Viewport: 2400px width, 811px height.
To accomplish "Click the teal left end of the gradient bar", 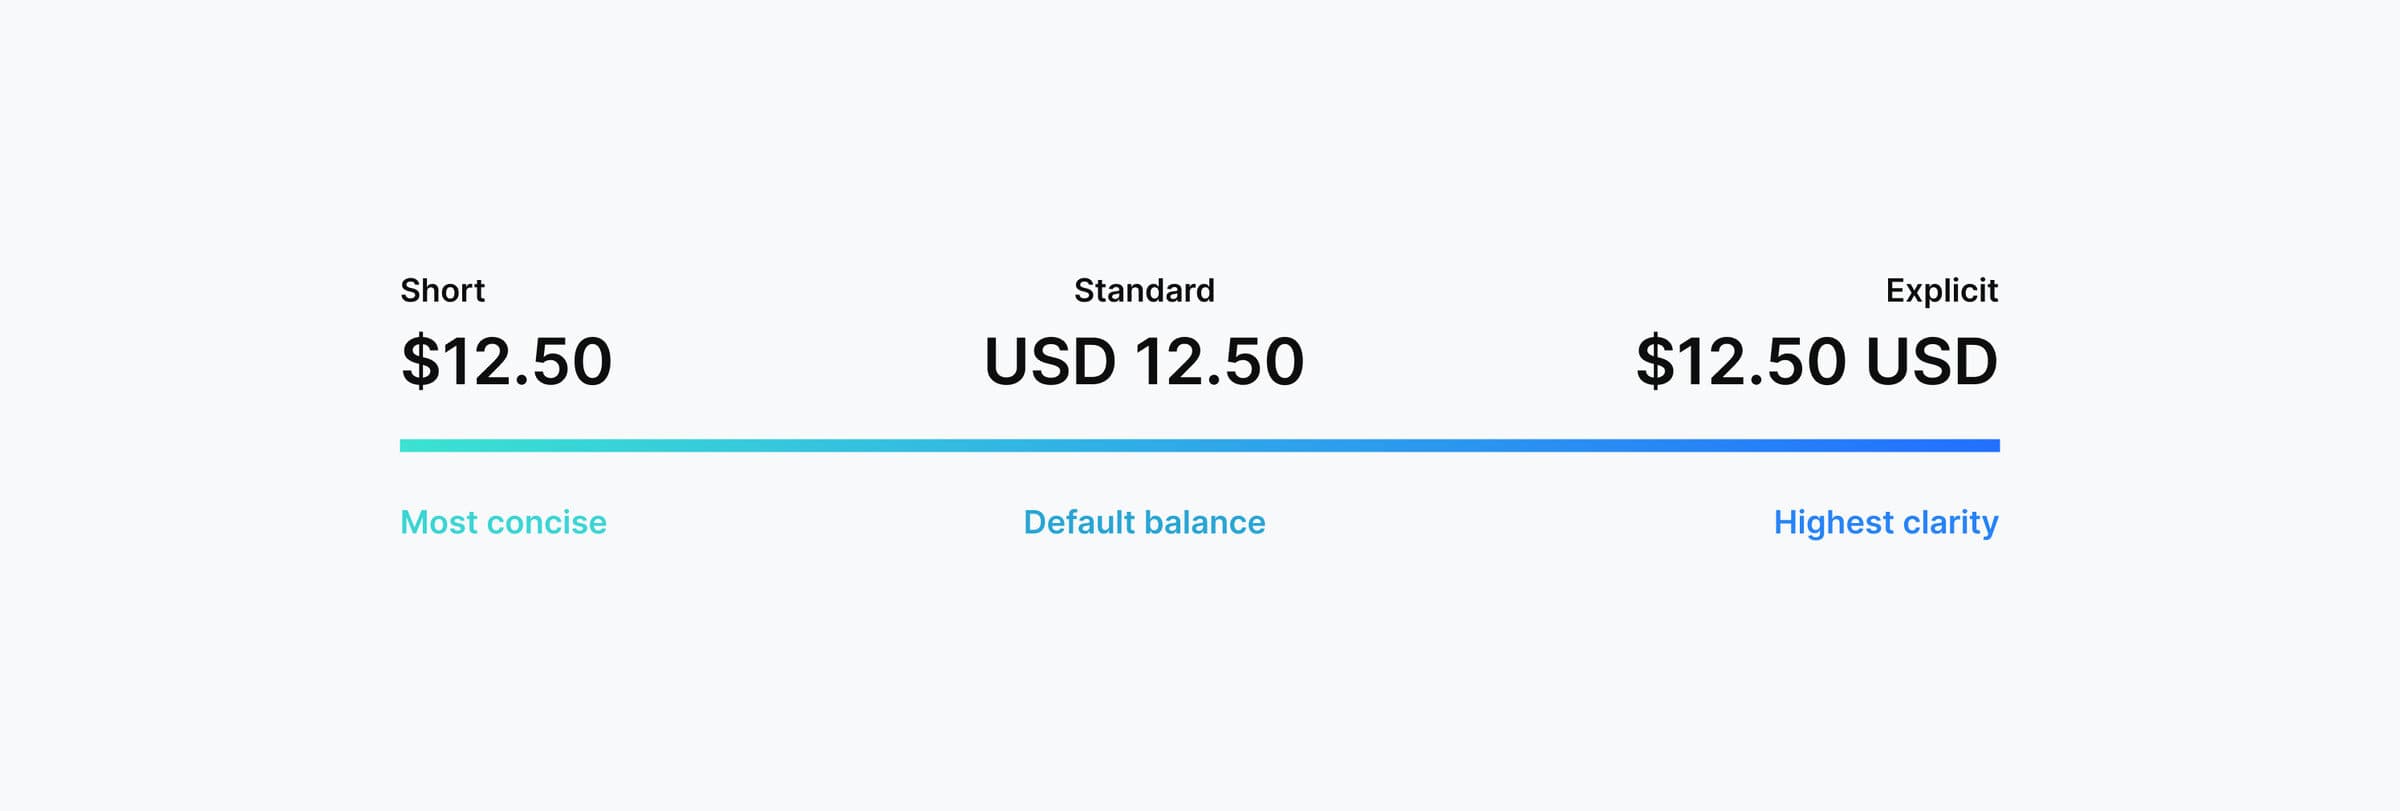I will tap(408, 445).
